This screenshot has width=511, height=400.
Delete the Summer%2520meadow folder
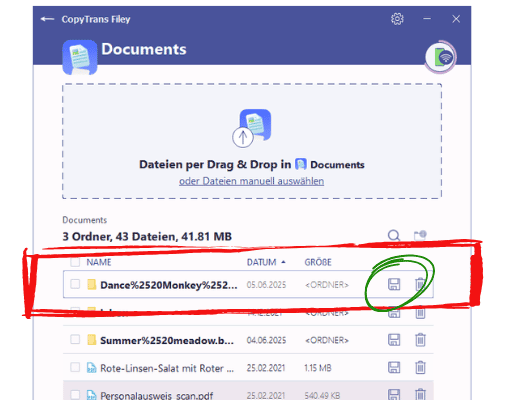(x=420, y=340)
